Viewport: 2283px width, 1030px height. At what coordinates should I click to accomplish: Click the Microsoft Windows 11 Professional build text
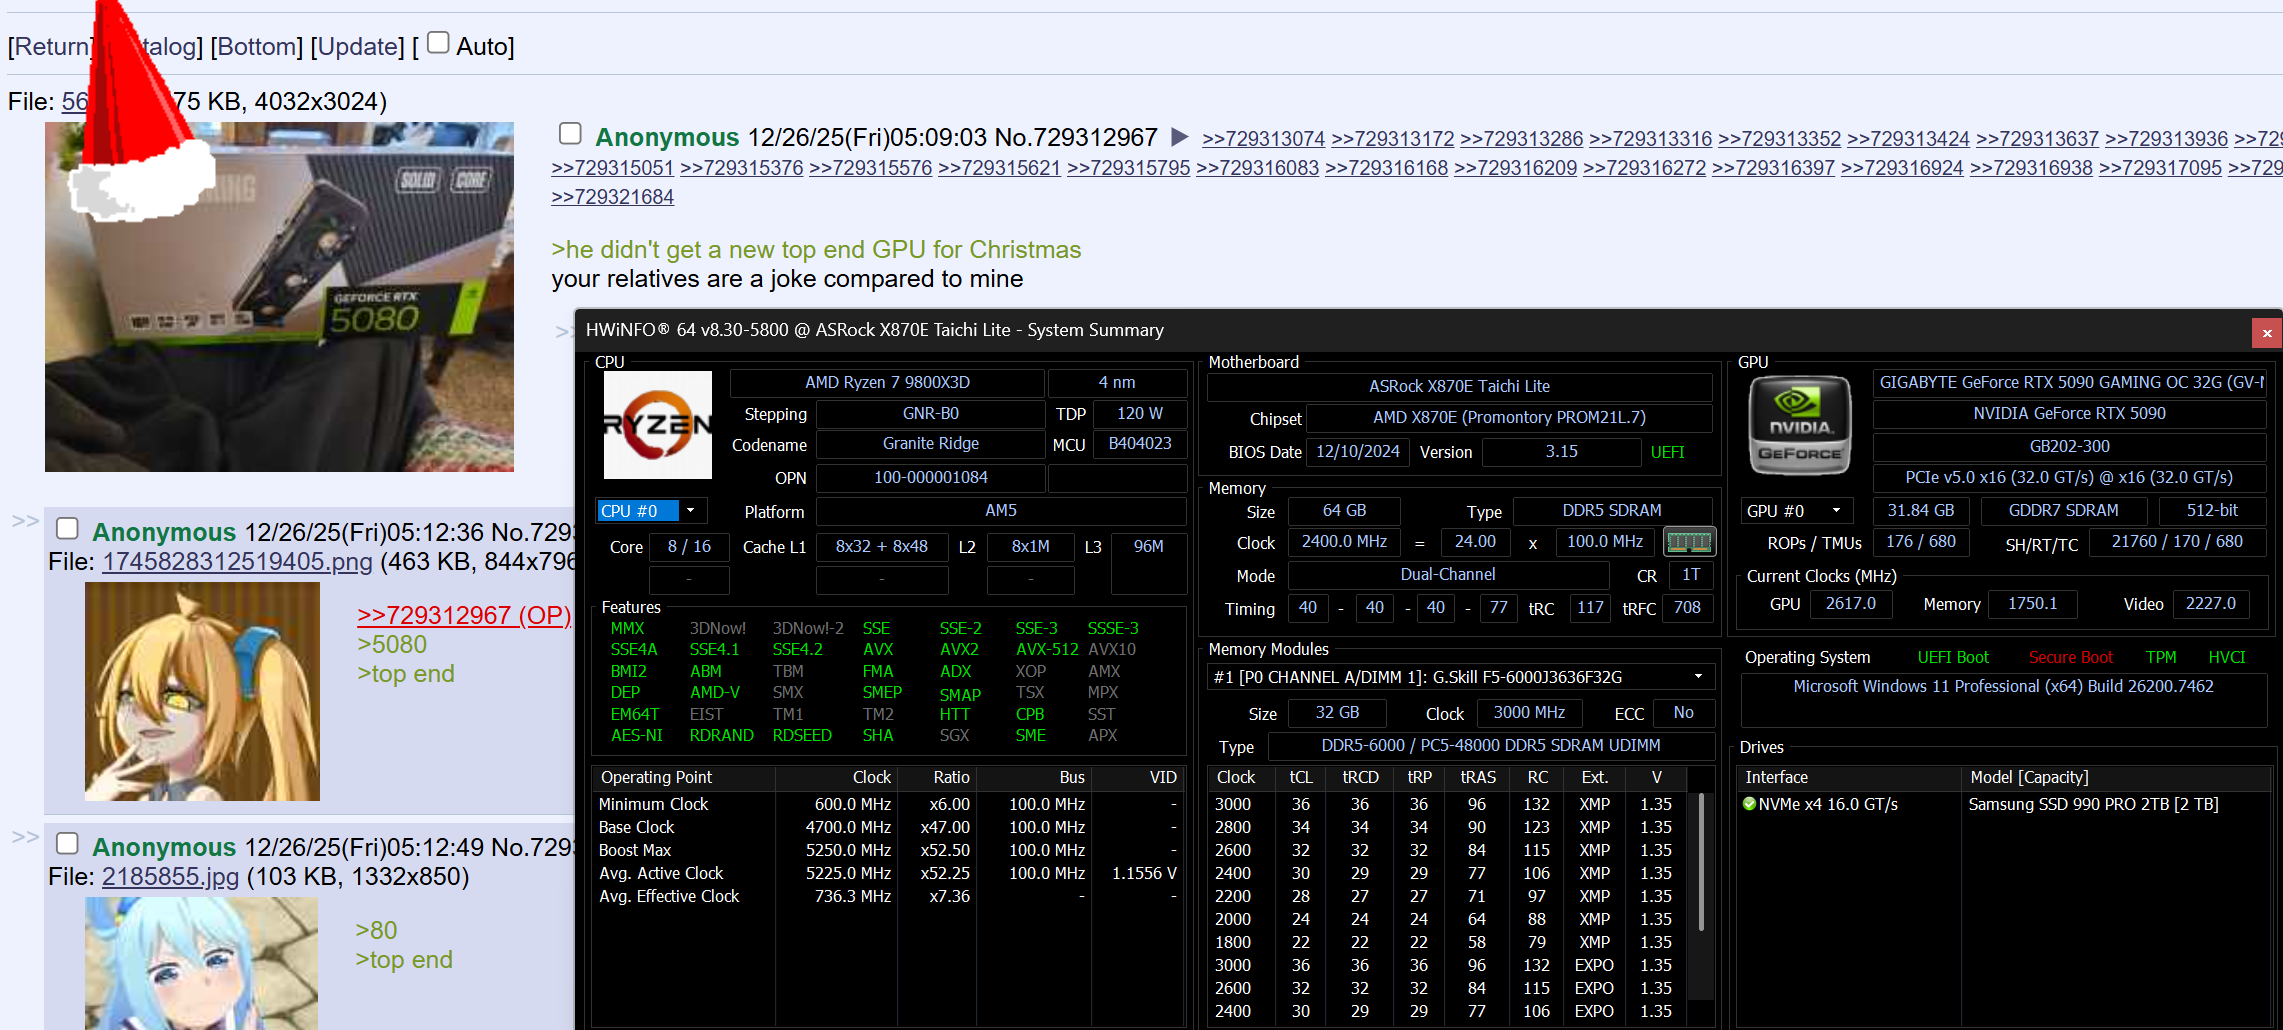point(2003,687)
